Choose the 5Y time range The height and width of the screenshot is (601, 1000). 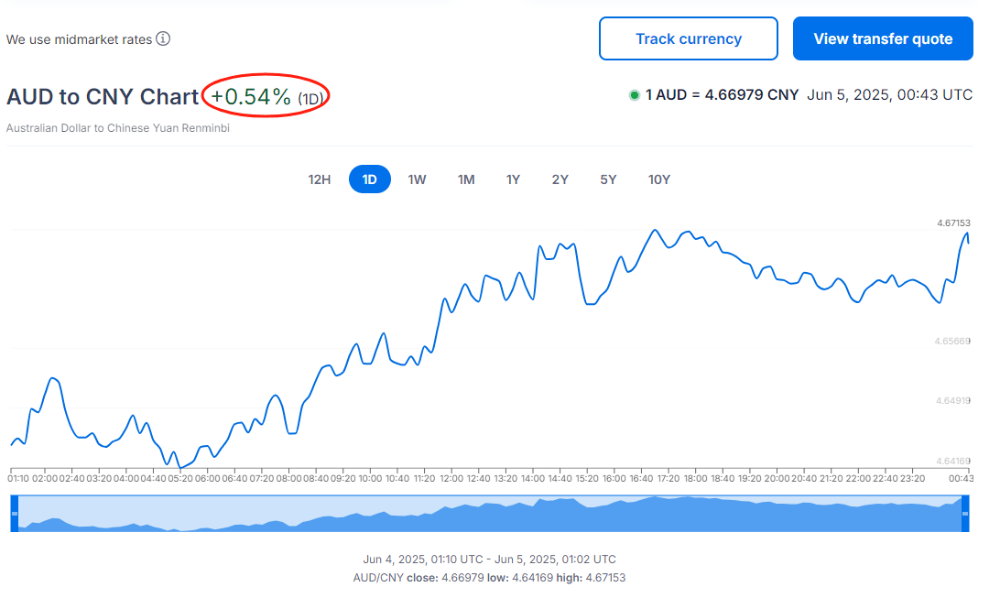tap(608, 179)
